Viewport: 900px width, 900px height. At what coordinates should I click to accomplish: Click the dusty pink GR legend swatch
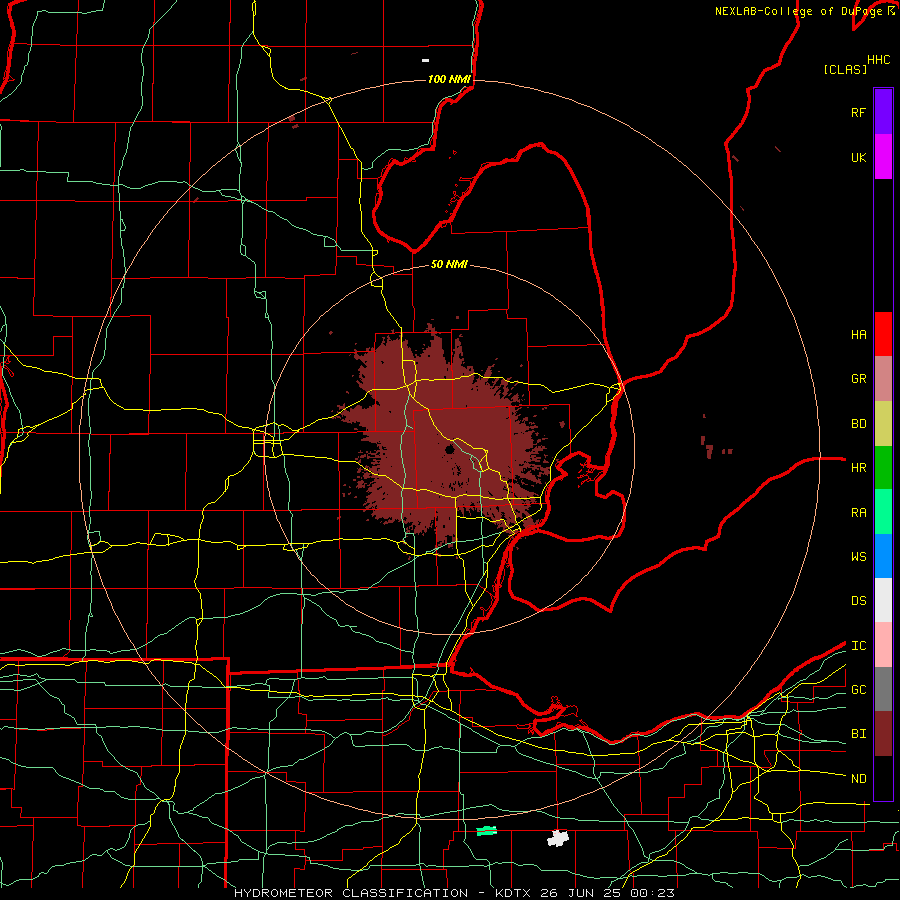883,379
